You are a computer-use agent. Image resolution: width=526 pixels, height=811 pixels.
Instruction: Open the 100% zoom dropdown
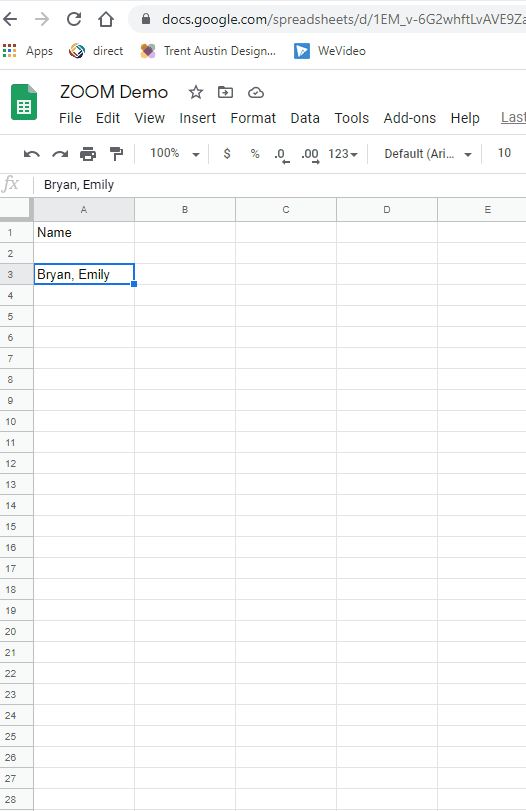click(175, 154)
